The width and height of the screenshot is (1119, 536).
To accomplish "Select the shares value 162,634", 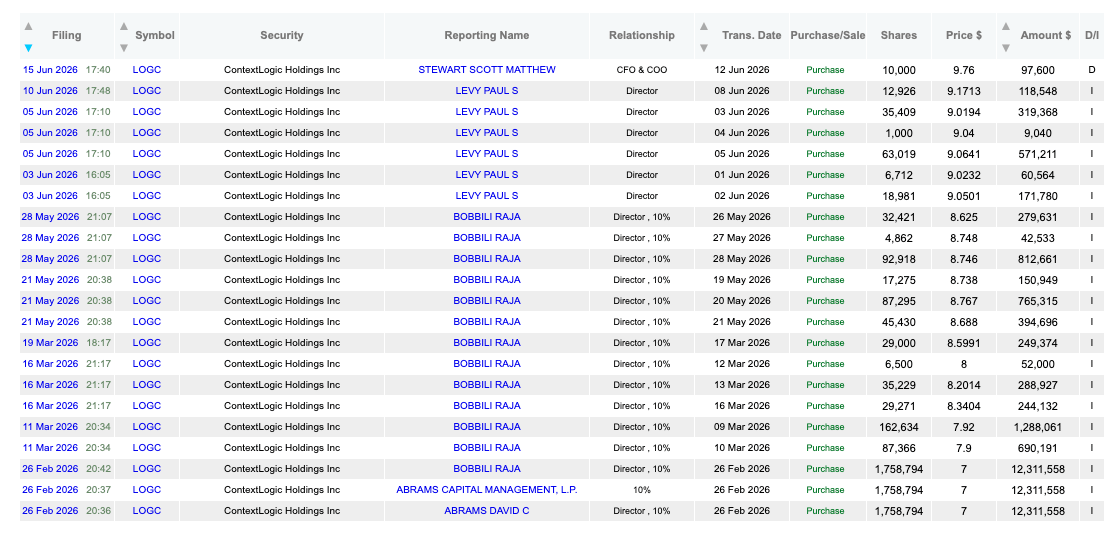I will [x=898, y=427].
